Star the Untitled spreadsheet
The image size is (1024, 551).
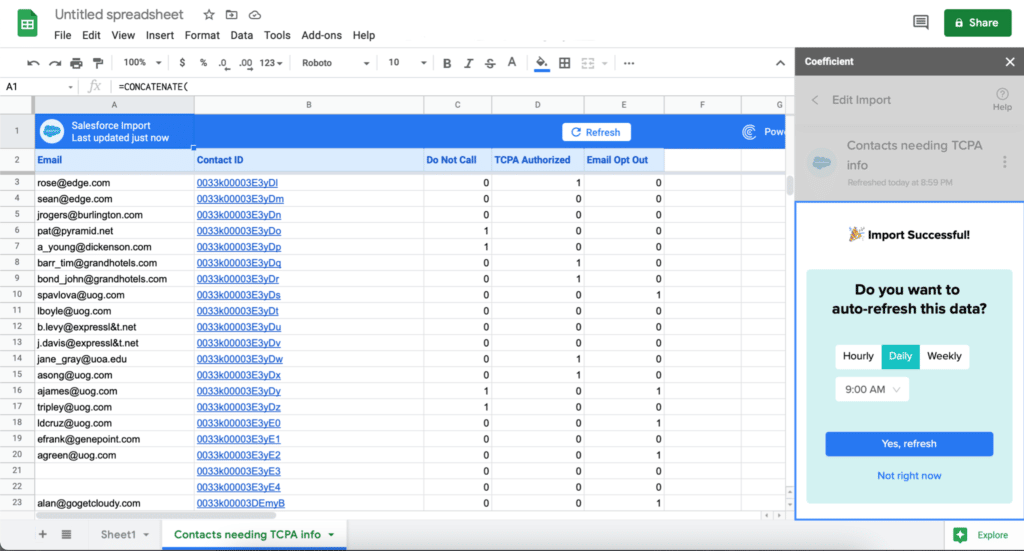coord(209,14)
